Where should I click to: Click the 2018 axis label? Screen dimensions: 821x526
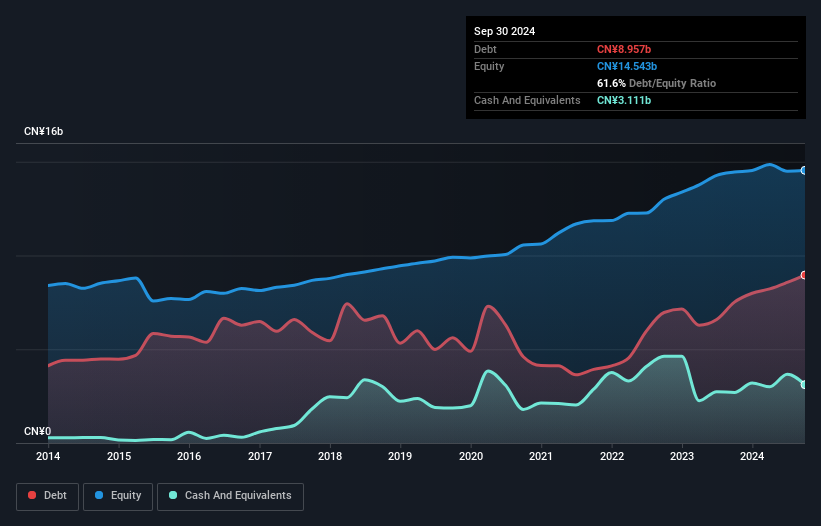point(330,456)
